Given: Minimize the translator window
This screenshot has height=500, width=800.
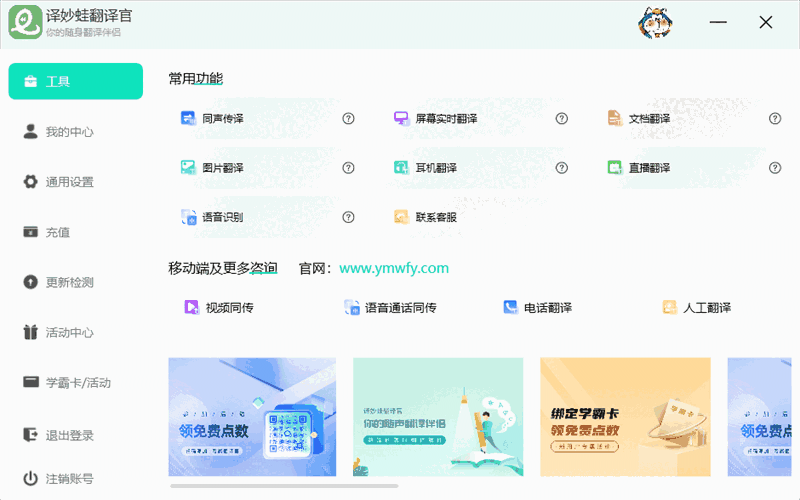Looking at the screenshot, I should coord(718,22).
